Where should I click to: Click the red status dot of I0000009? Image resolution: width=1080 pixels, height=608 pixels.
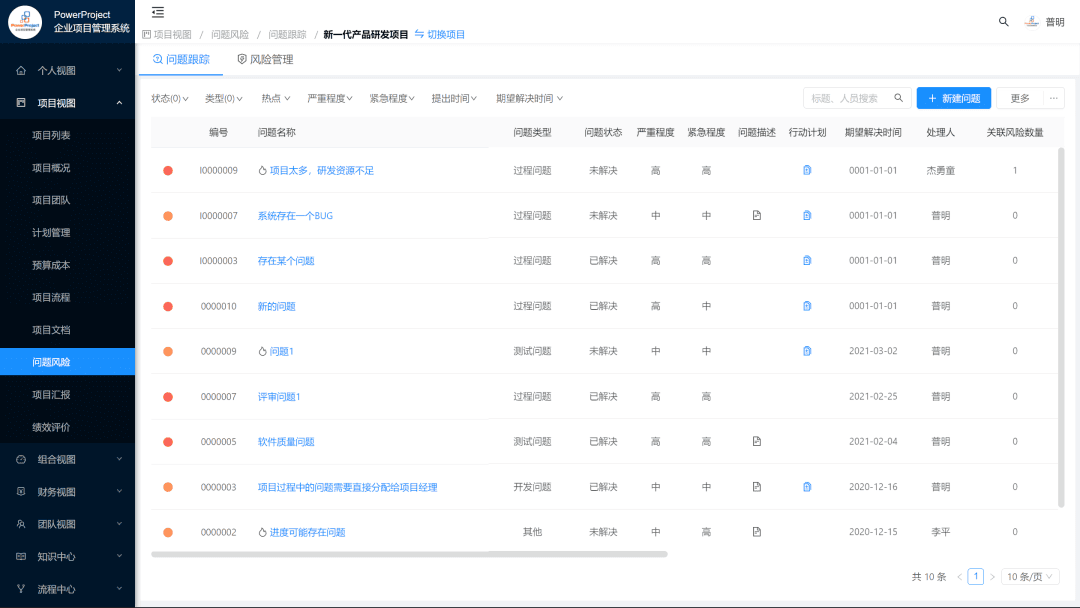pos(167,170)
